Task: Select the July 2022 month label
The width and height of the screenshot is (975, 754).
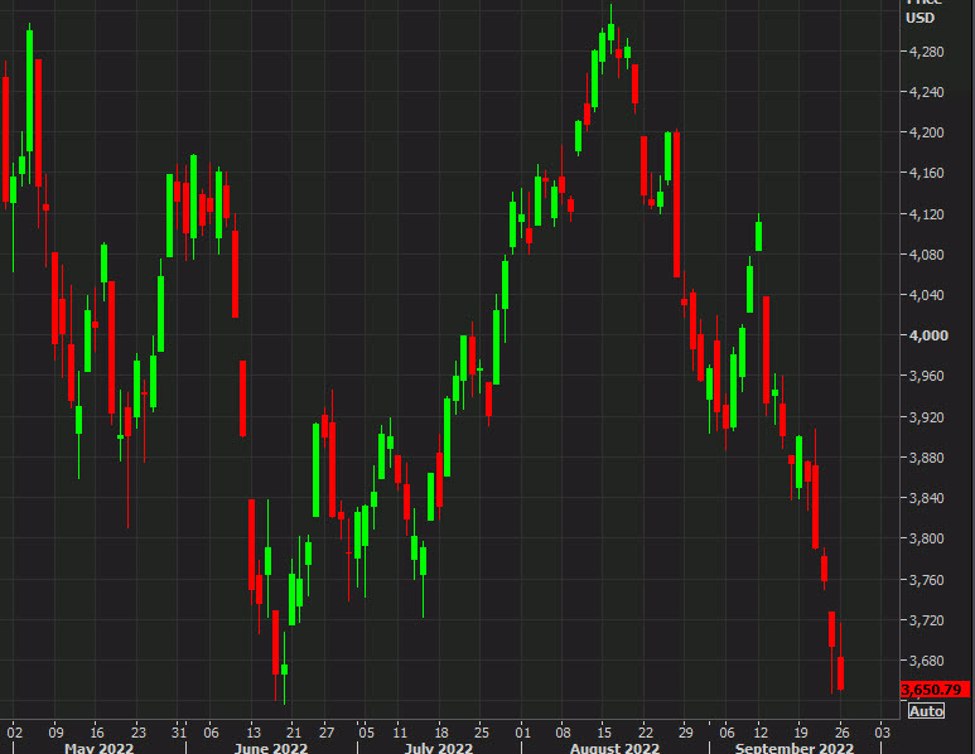Action: click(440, 747)
